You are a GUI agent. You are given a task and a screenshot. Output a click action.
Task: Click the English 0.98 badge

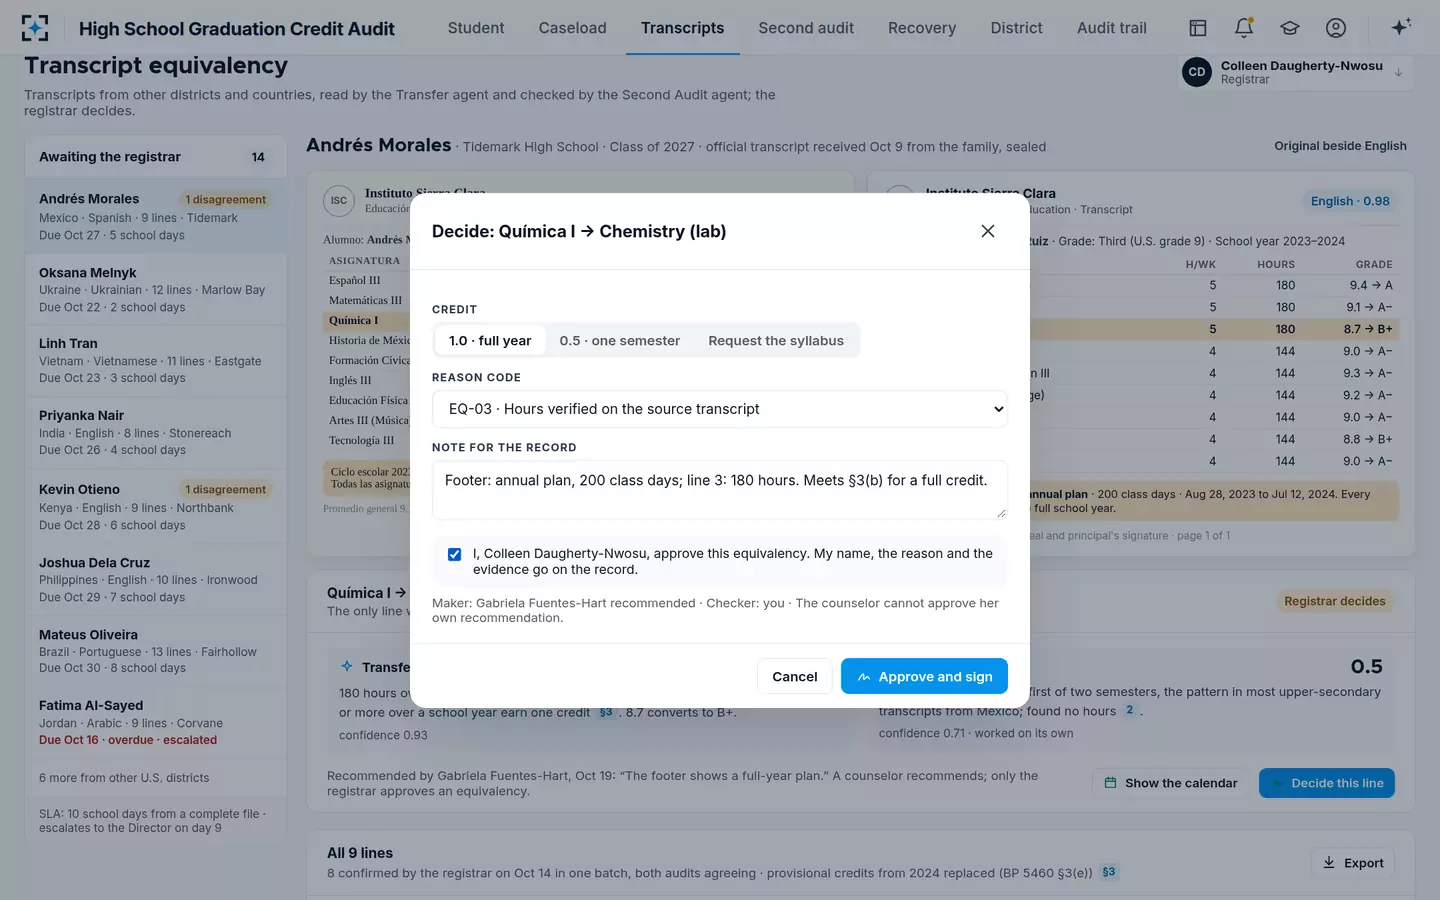pyautogui.click(x=1350, y=201)
